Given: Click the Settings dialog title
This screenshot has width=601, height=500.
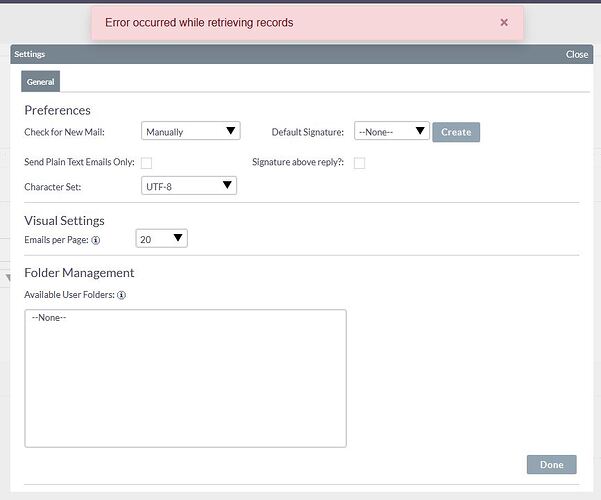Looking at the screenshot, I should 30,54.
